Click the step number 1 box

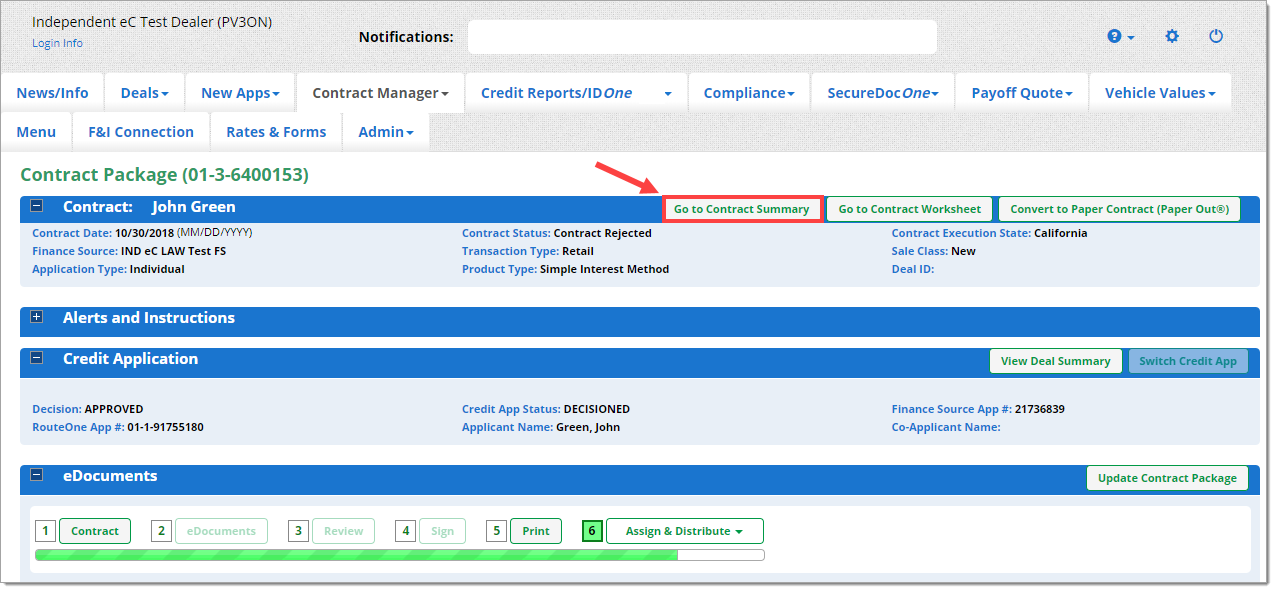click(x=45, y=531)
